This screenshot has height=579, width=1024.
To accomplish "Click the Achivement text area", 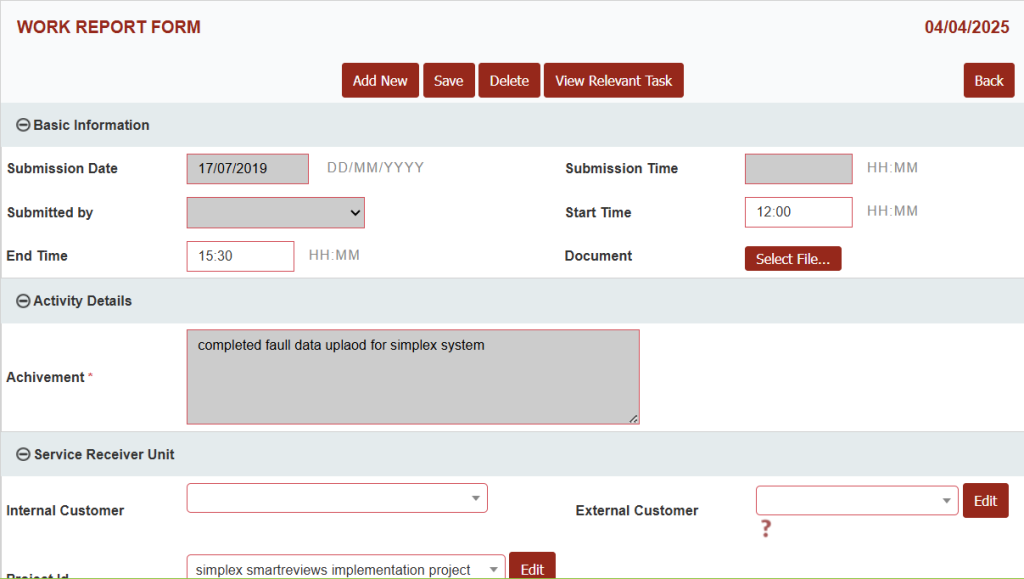I will pyautogui.click(x=412, y=377).
